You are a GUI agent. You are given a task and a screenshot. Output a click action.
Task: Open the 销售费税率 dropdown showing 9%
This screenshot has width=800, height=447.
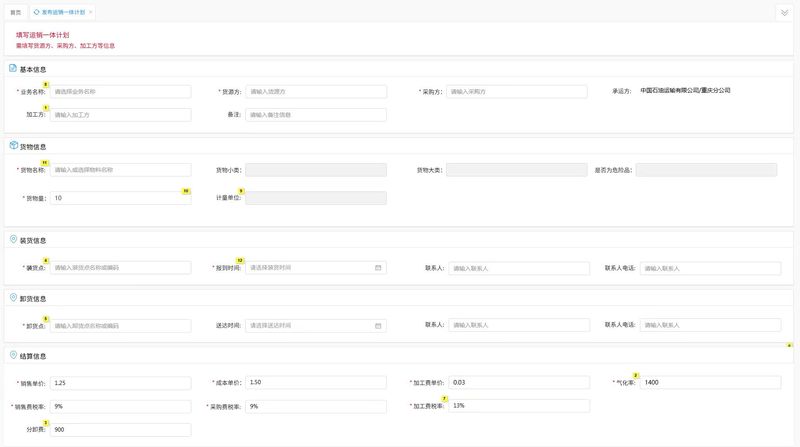[x=120, y=406]
